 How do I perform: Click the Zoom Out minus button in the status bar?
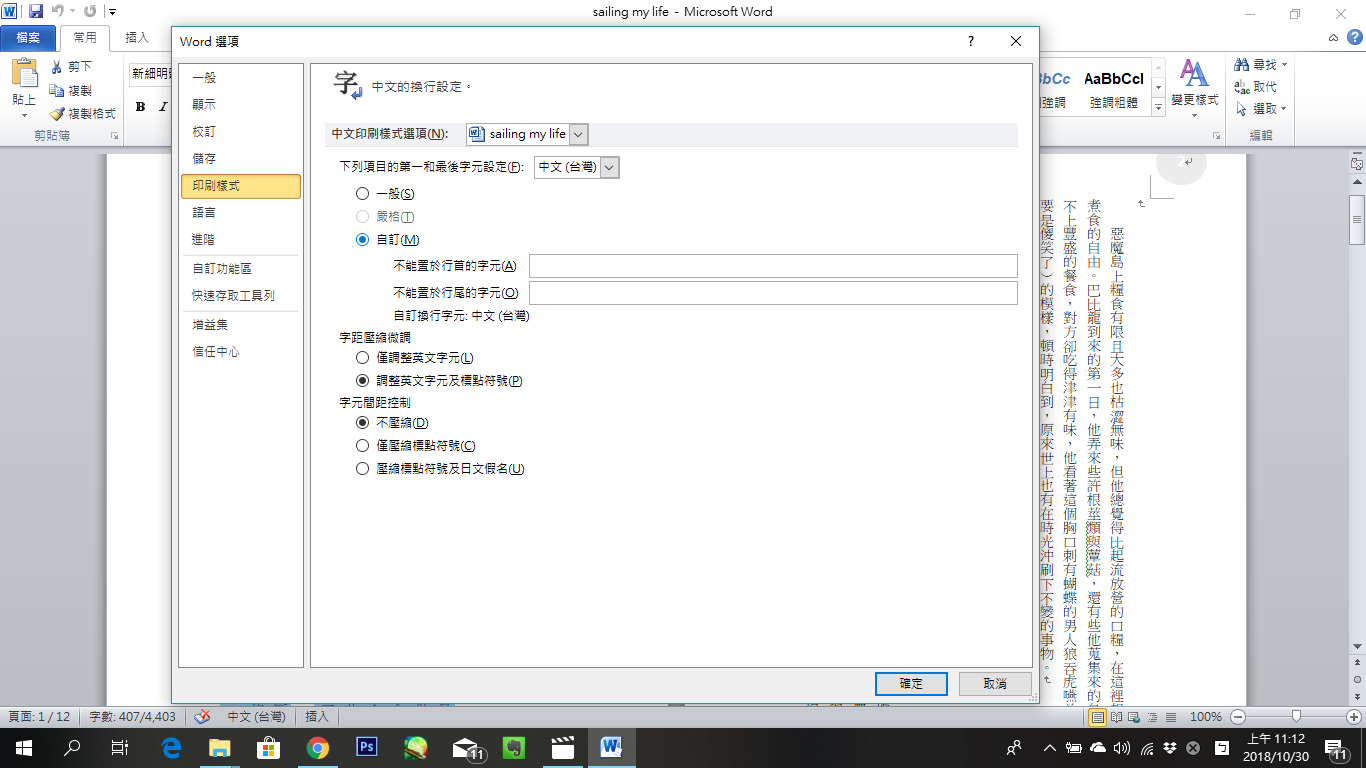click(1238, 717)
